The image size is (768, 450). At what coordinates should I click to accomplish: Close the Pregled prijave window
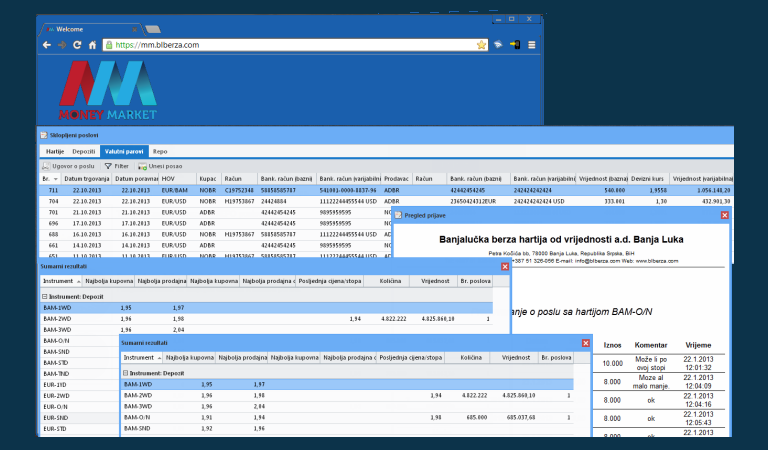[724, 215]
